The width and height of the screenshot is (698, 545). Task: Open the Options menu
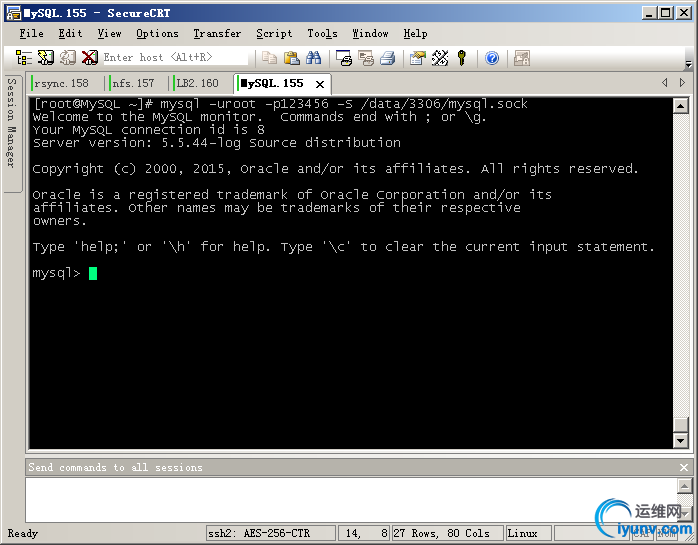tap(157, 33)
